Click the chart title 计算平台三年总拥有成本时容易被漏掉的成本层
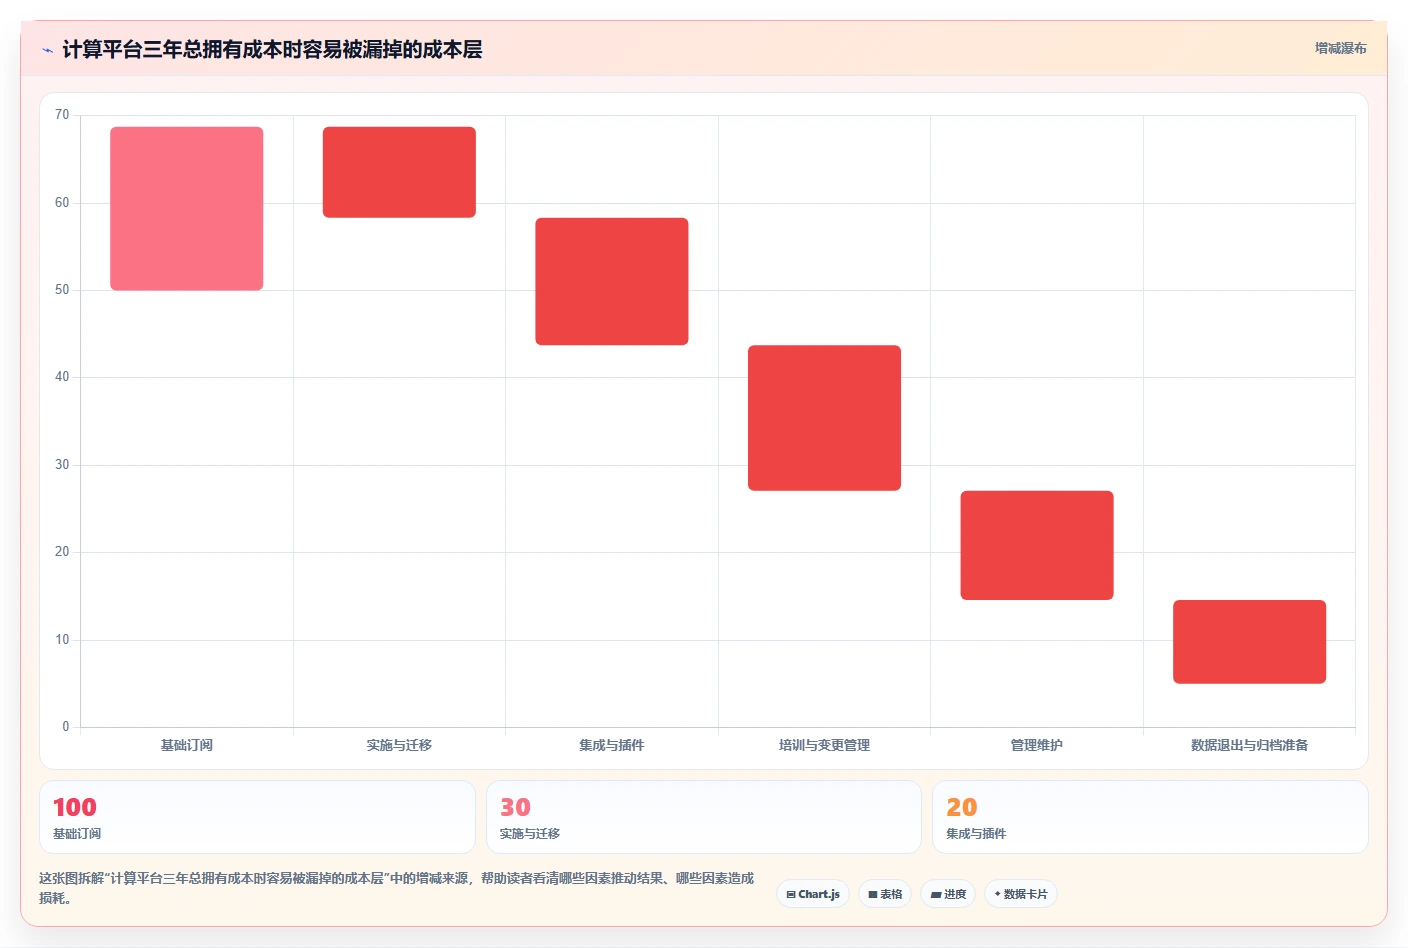Screen dimensions: 1408x948 (x=272, y=50)
